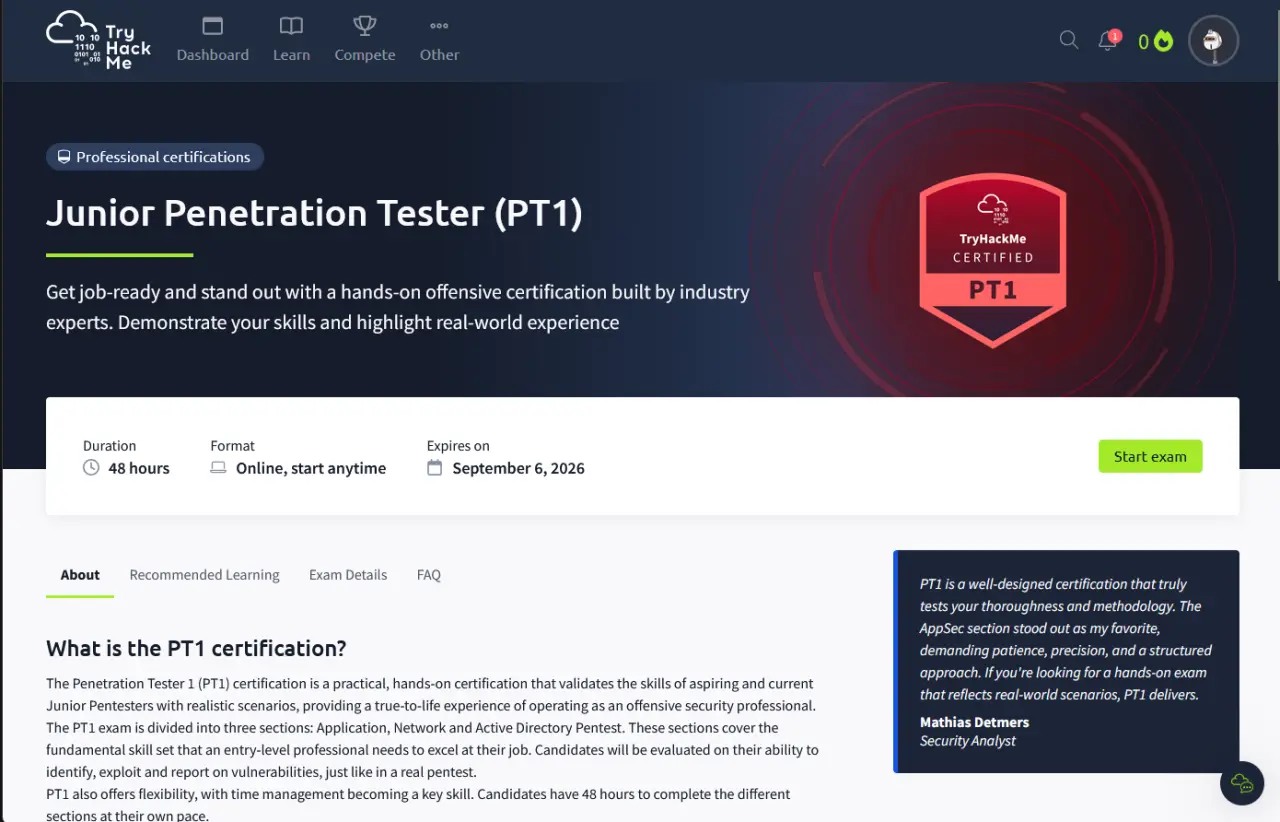Click the clock icon beside 48 hours

pyautogui.click(x=91, y=468)
